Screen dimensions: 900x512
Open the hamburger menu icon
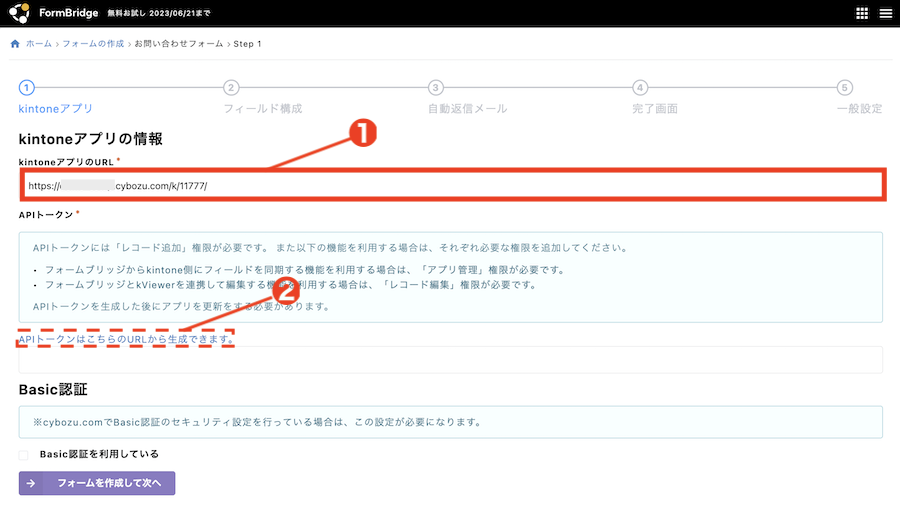pyautogui.click(x=886, y=13)
